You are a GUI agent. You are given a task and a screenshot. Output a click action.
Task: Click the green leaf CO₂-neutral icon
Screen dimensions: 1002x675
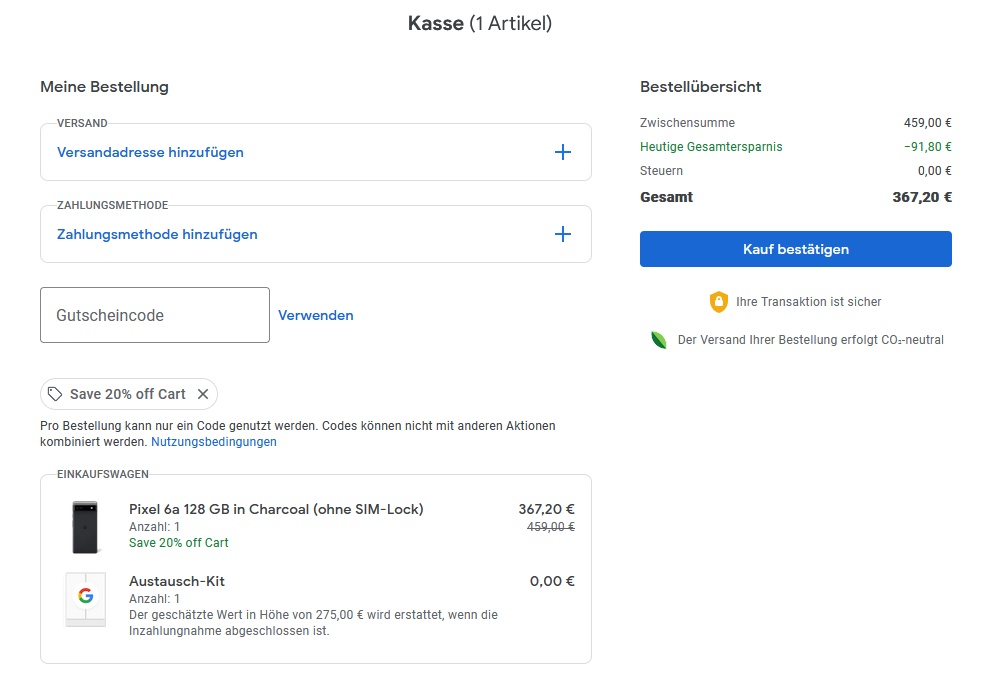click(659, 340)
